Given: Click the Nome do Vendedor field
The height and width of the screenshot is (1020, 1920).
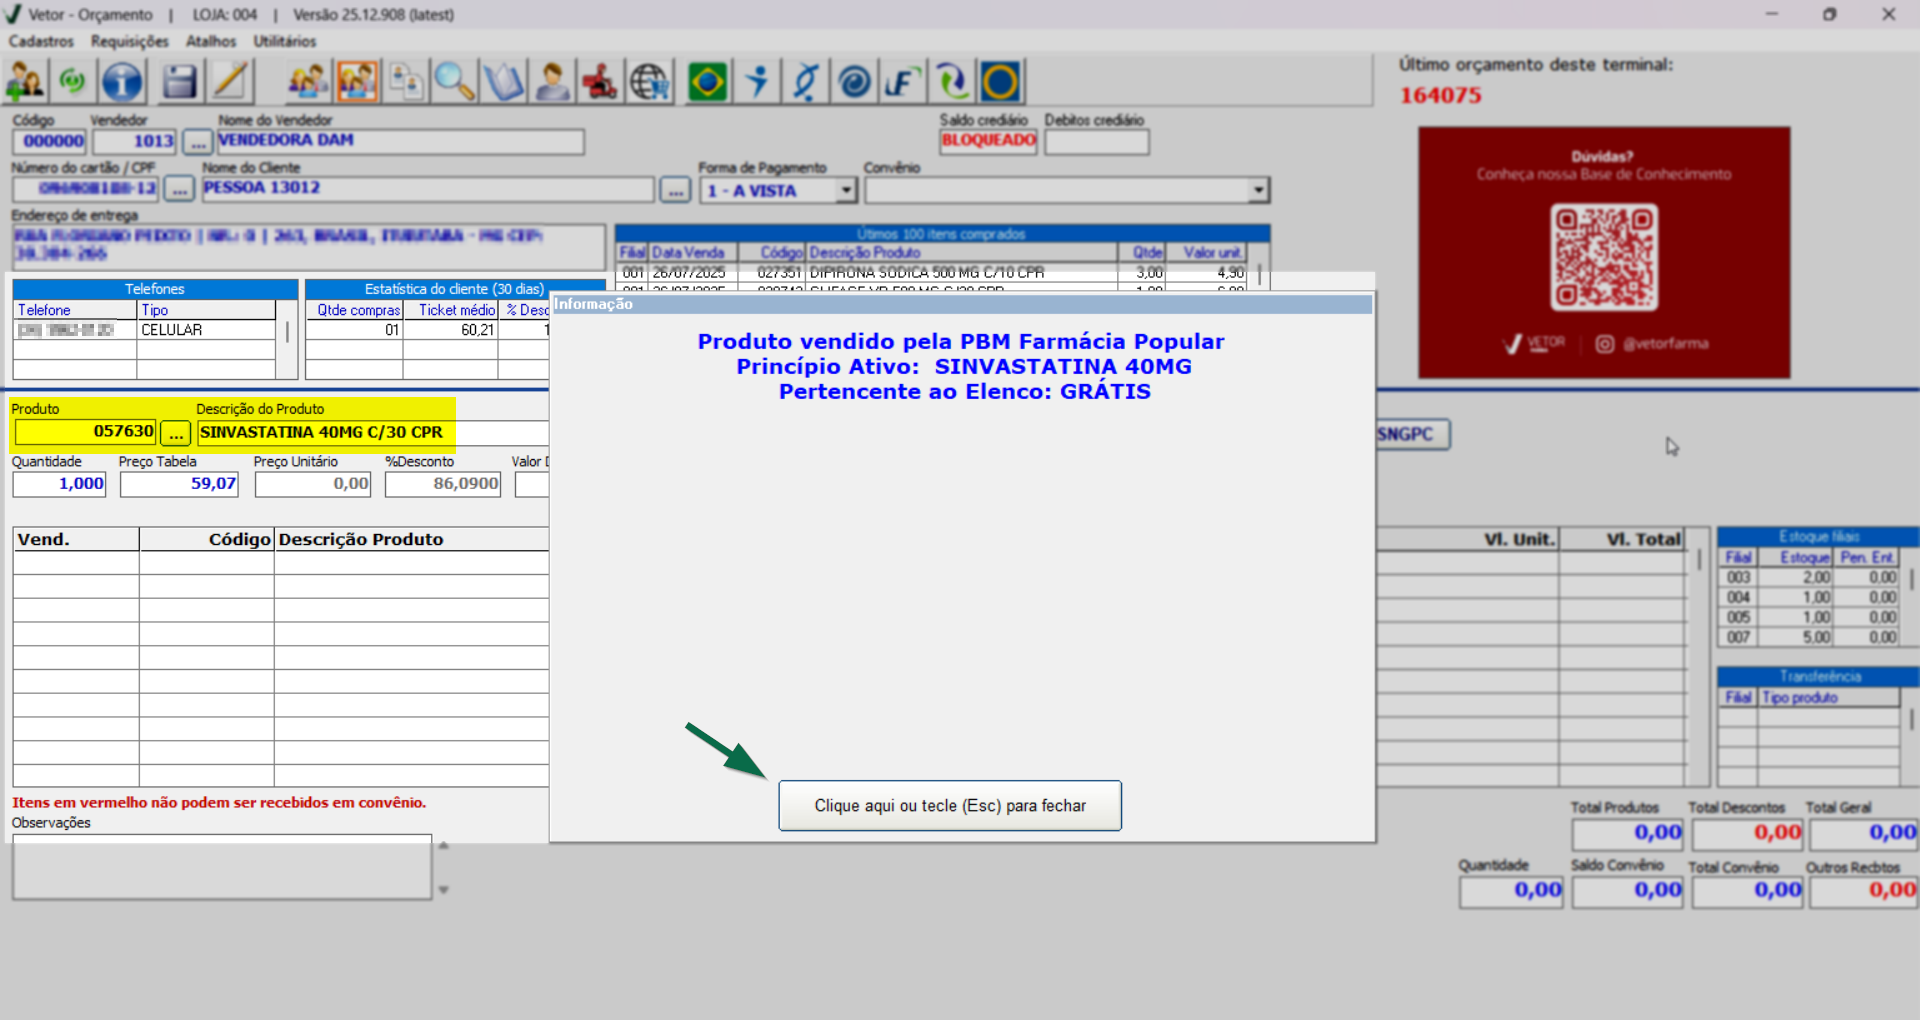Looking at the screenshot, I should click(400, 141).
